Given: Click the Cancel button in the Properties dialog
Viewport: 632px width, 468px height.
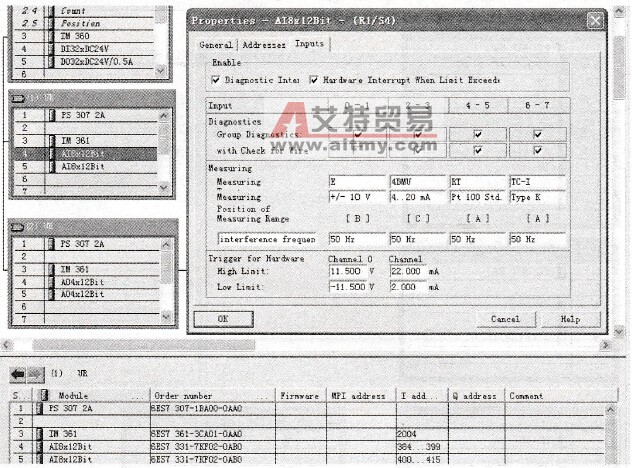Looking at the screenshot, I should (x=505, y=319).
